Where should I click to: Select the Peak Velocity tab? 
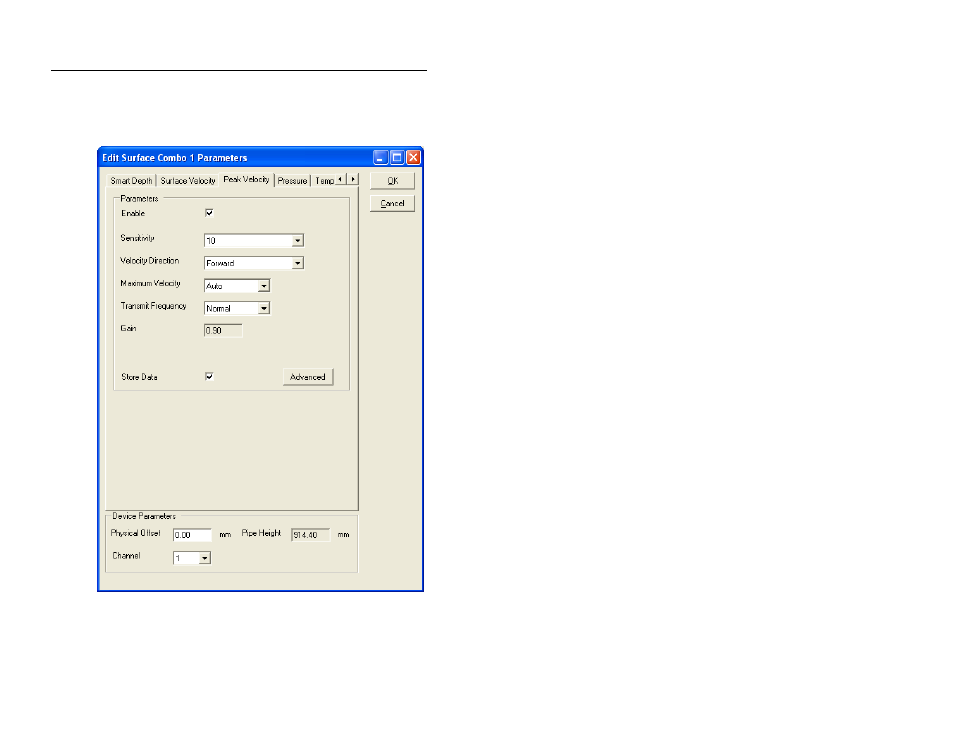[x=246, y=180]
